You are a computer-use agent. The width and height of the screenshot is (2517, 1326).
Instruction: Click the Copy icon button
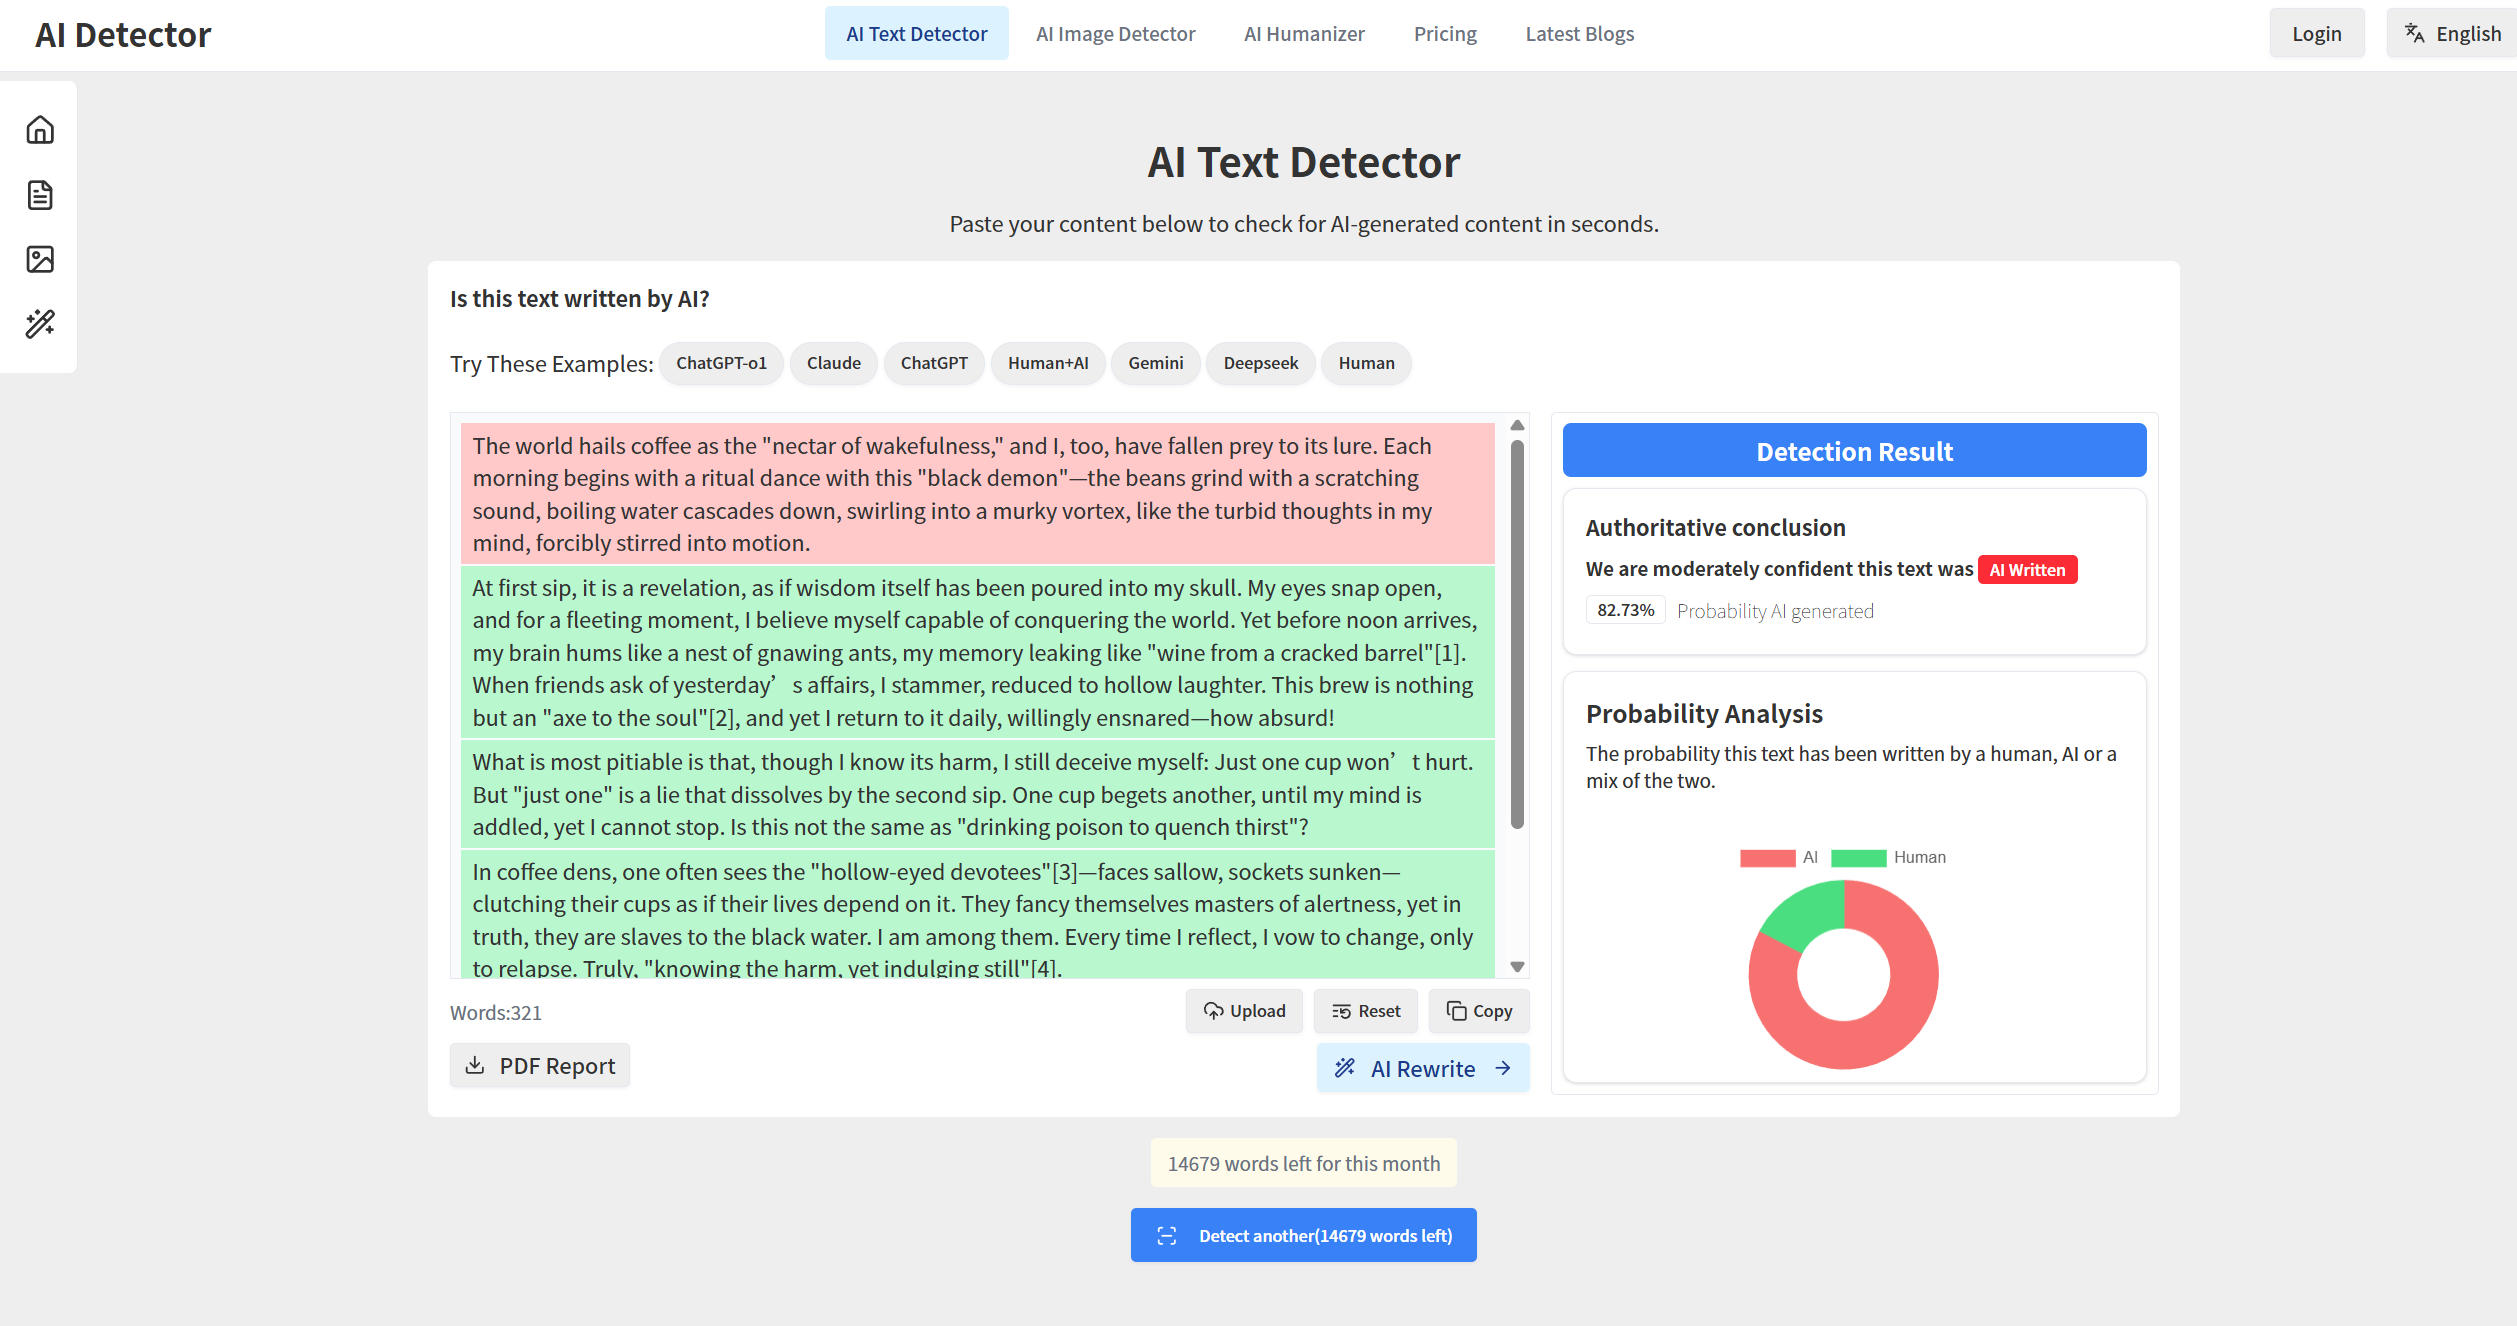click(1478, 1011)
